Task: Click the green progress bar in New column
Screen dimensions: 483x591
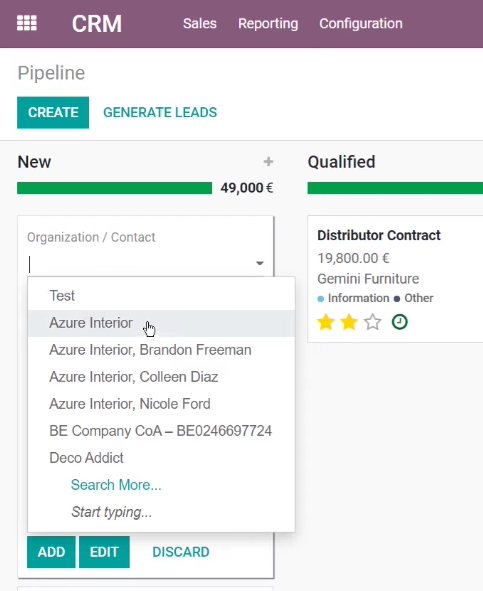Action: click(114, 188)
